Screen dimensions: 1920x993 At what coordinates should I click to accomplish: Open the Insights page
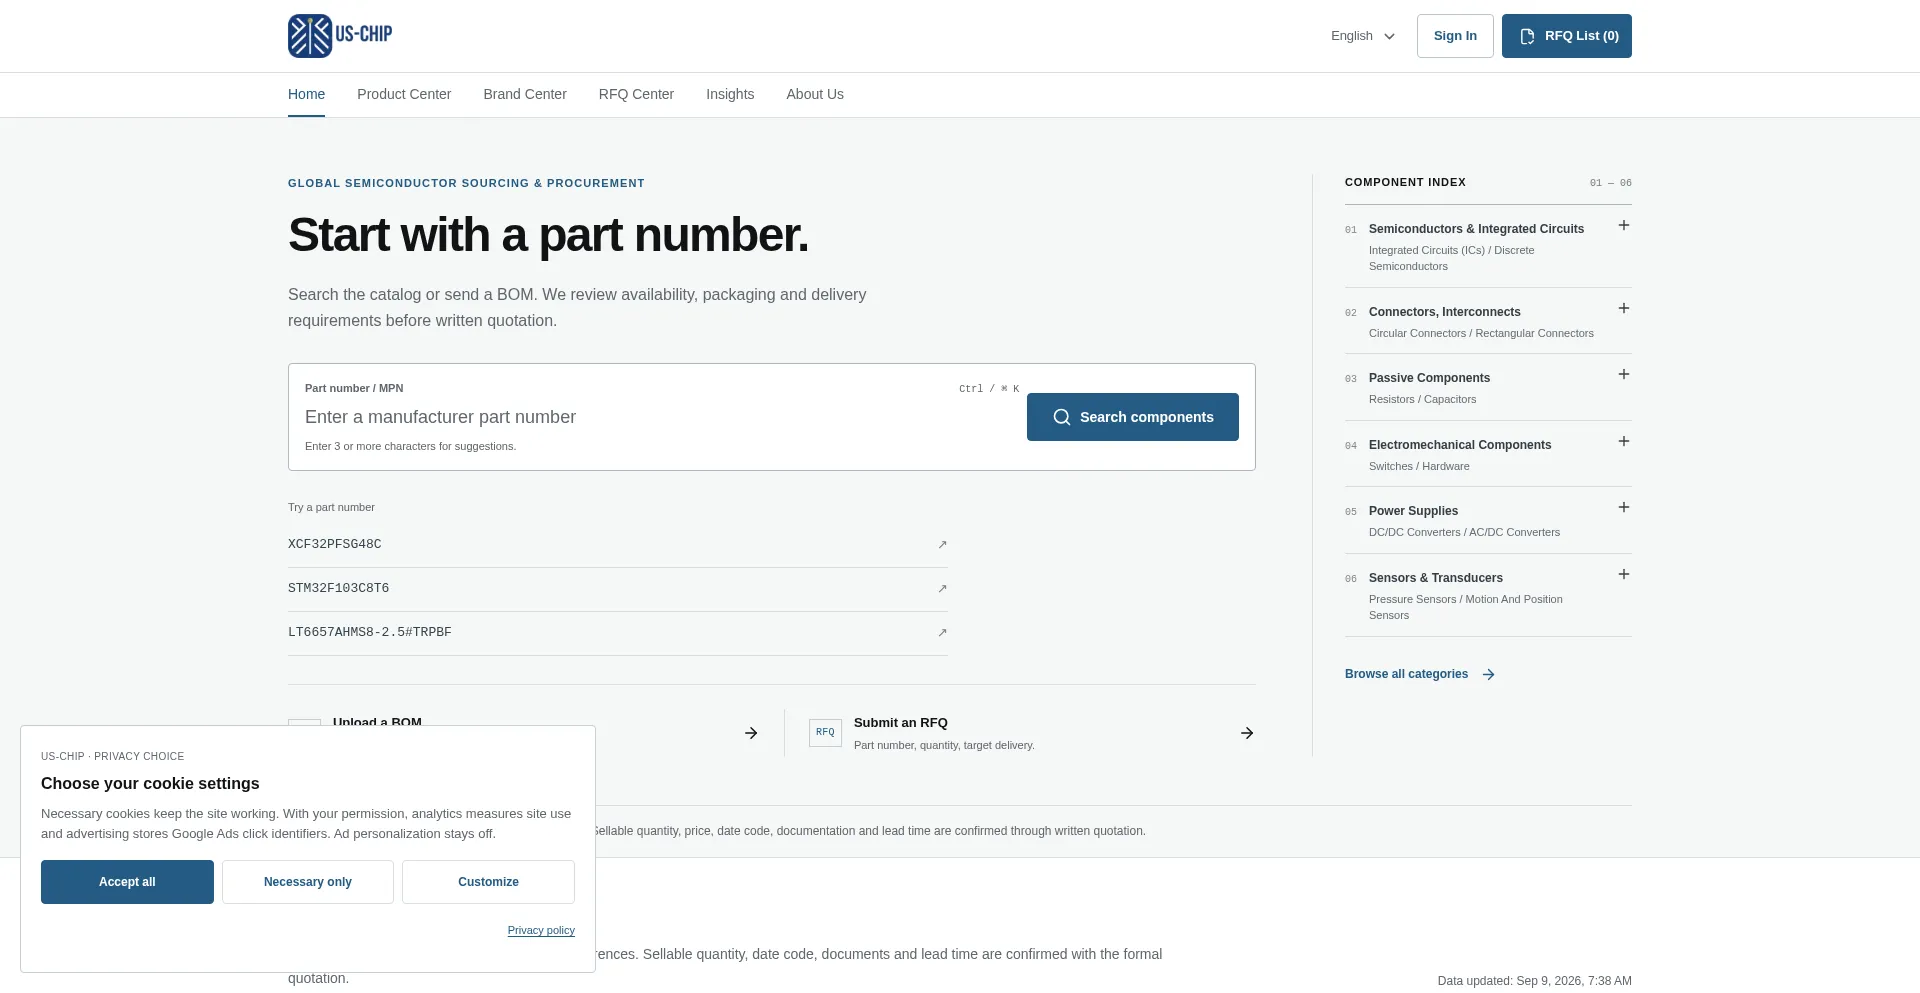pos(730,94)
